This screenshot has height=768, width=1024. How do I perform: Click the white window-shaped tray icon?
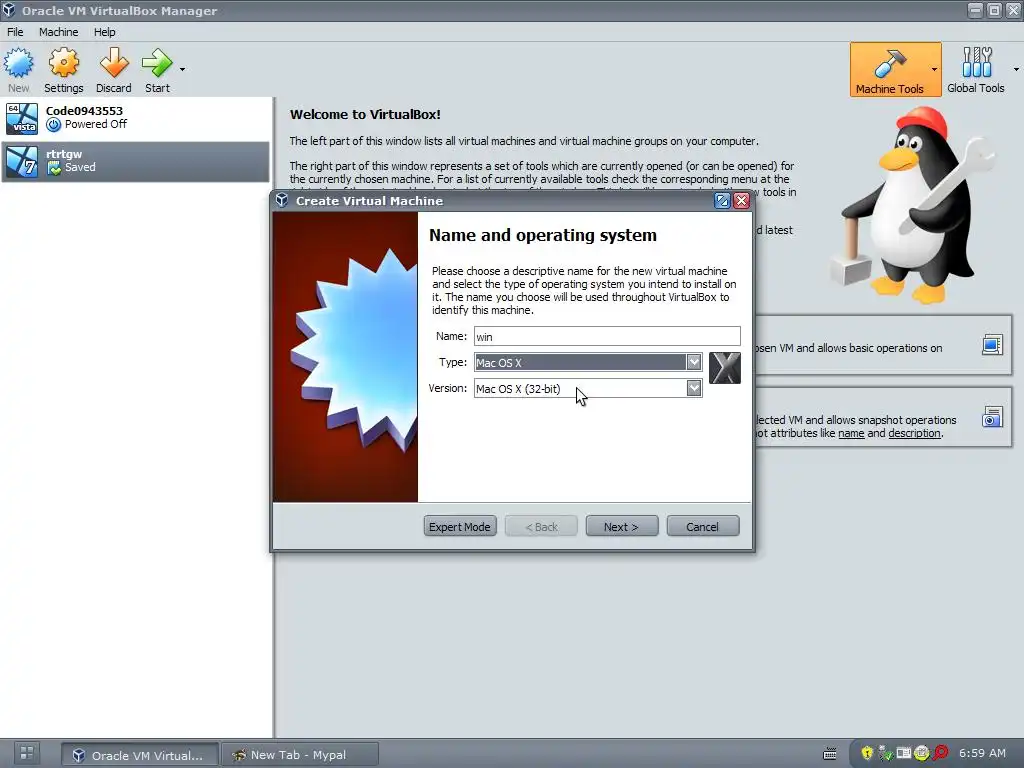pyautogui.click(x=904, y=753)
